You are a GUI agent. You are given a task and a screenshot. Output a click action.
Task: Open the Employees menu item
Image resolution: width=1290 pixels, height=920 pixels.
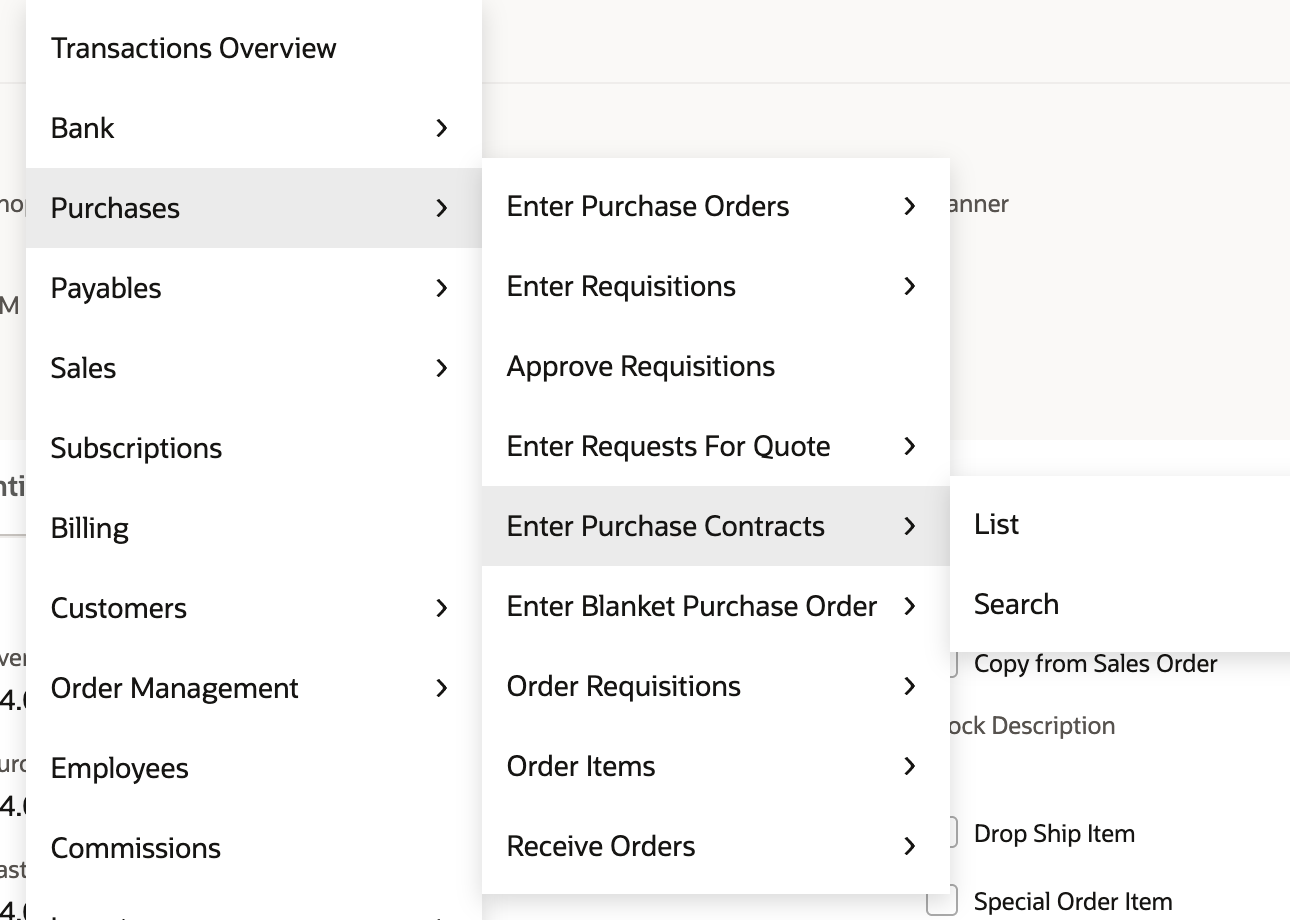pyautogui.click(x=254, y=768)
